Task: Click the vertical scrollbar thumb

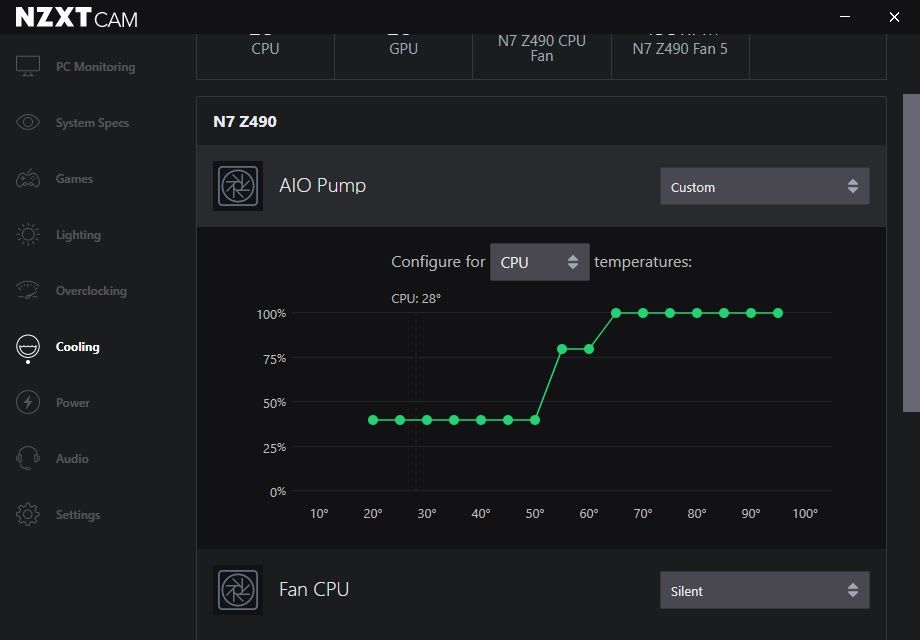Action: tap(911, 253)
